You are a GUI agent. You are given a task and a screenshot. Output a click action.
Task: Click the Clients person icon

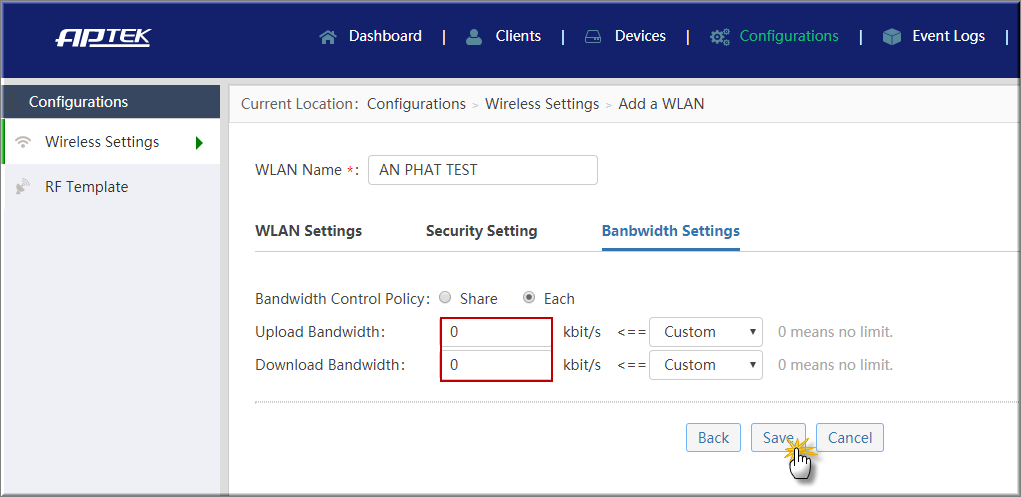point(474,37)
